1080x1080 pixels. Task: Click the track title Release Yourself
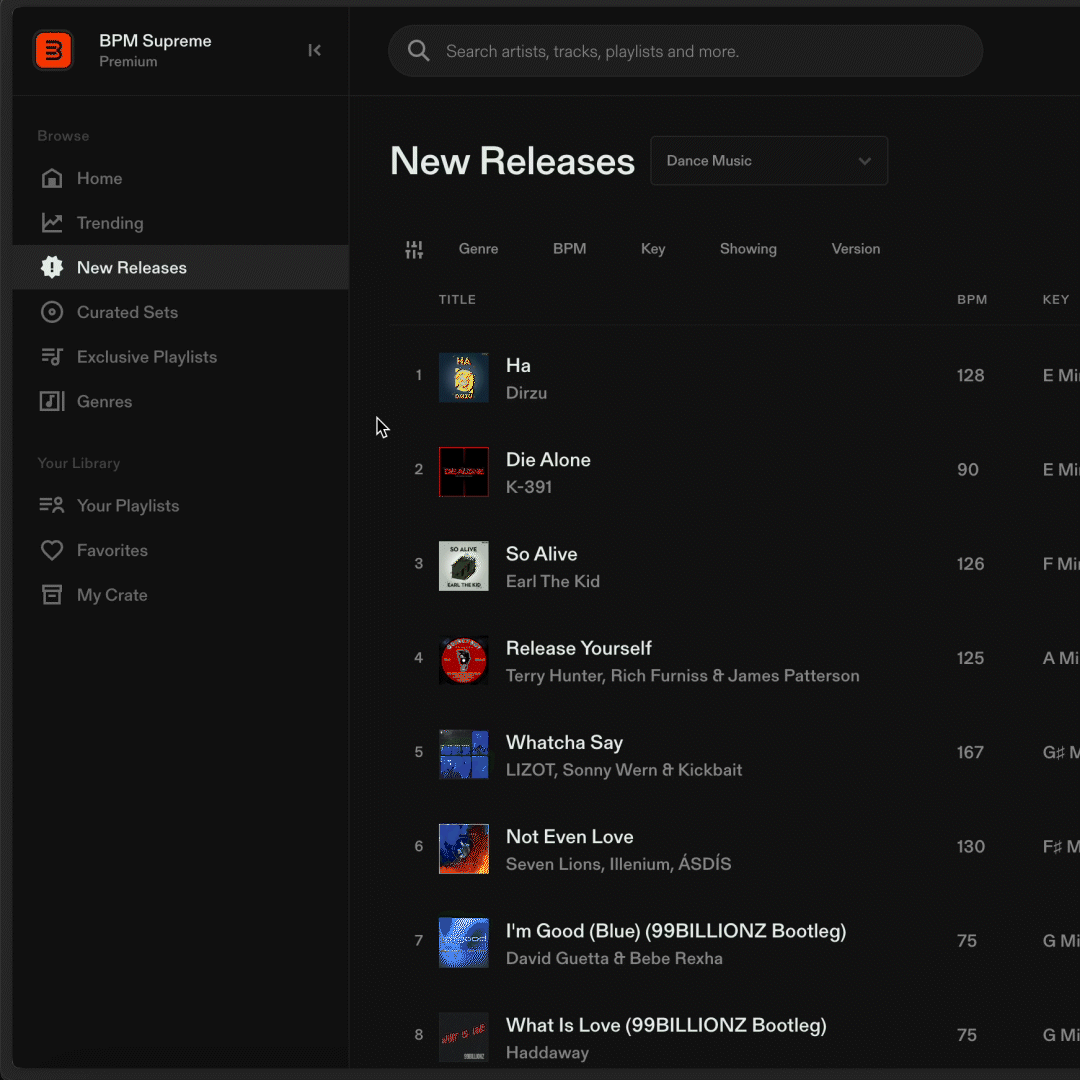pyautogui.click(x=579, y=649)
